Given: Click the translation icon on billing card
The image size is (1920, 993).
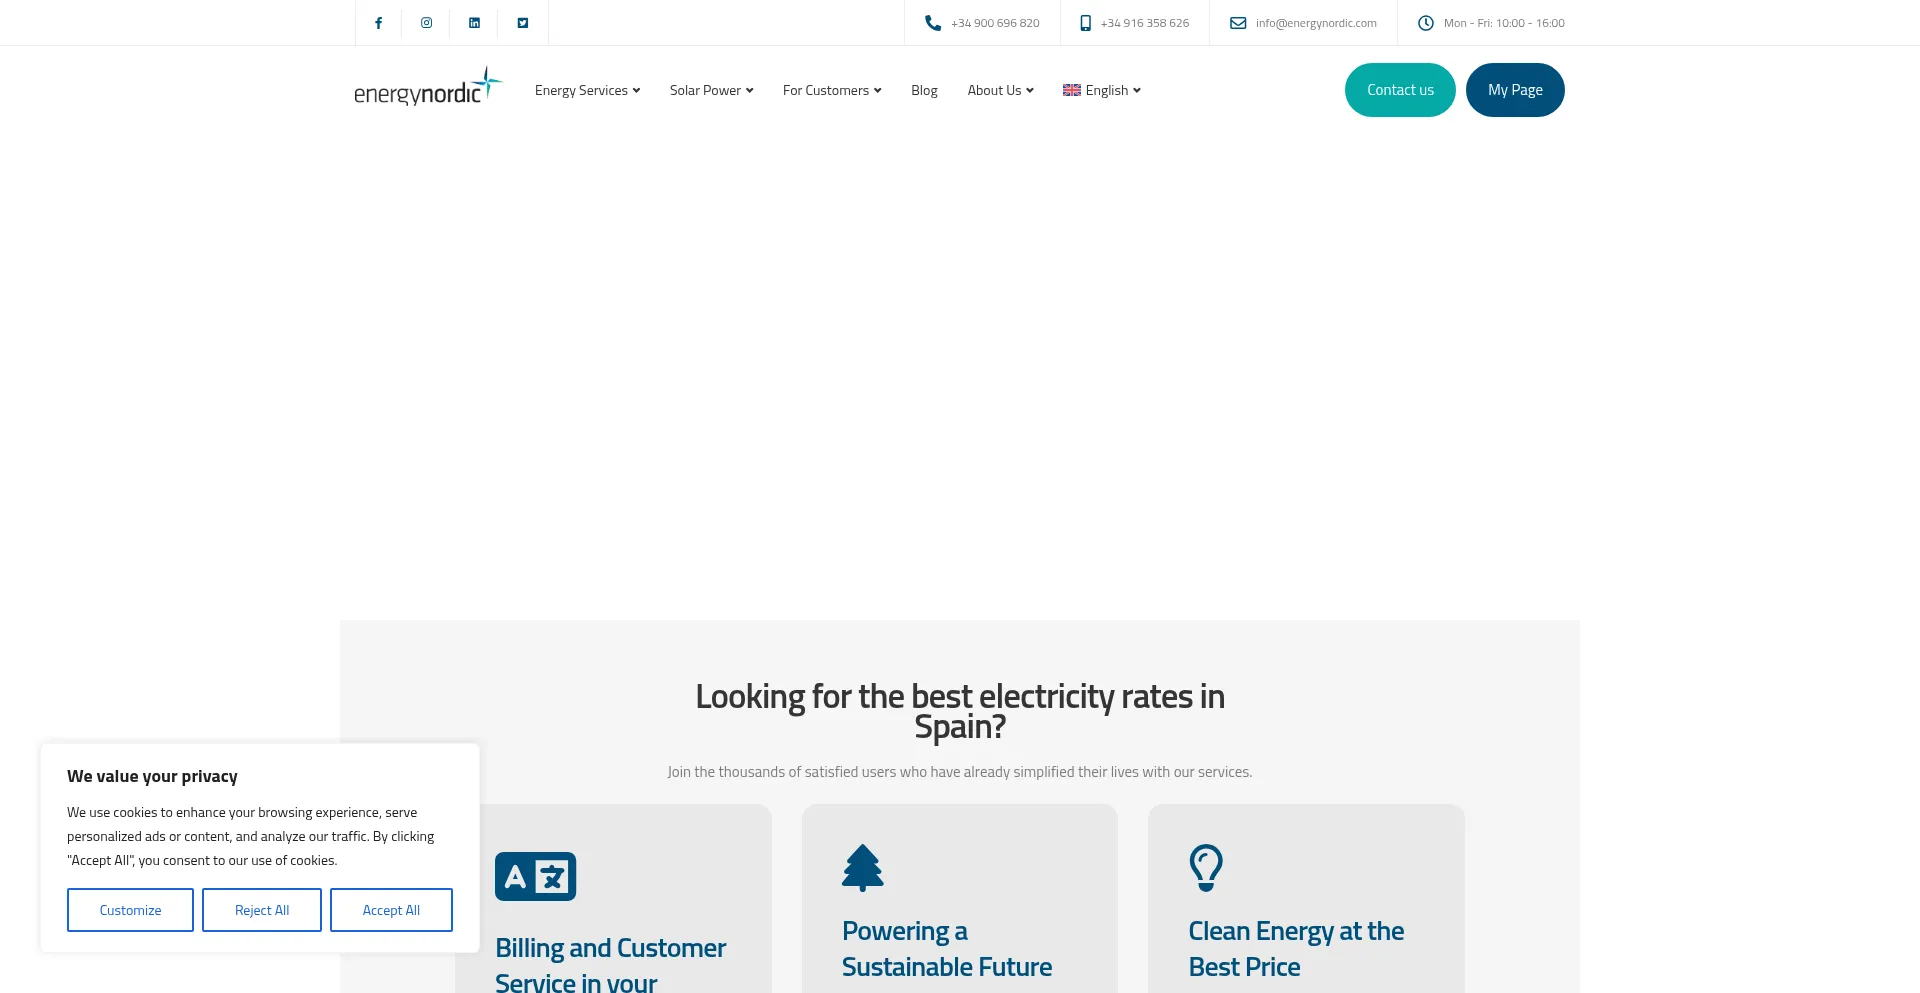Looking at the screenshot, I should pyautogui.click(x=535, y=877).
